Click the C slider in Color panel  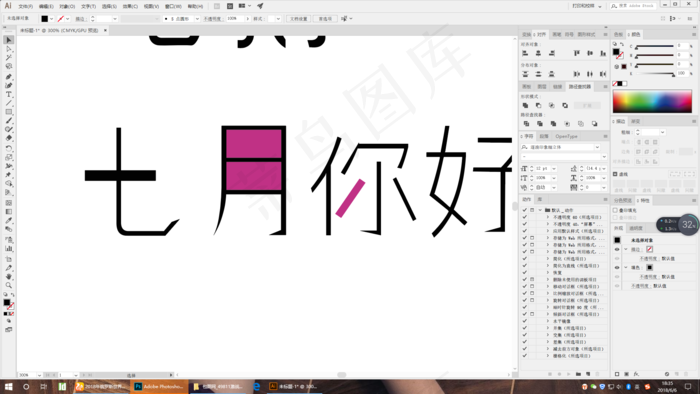click(x=655, y=46)
